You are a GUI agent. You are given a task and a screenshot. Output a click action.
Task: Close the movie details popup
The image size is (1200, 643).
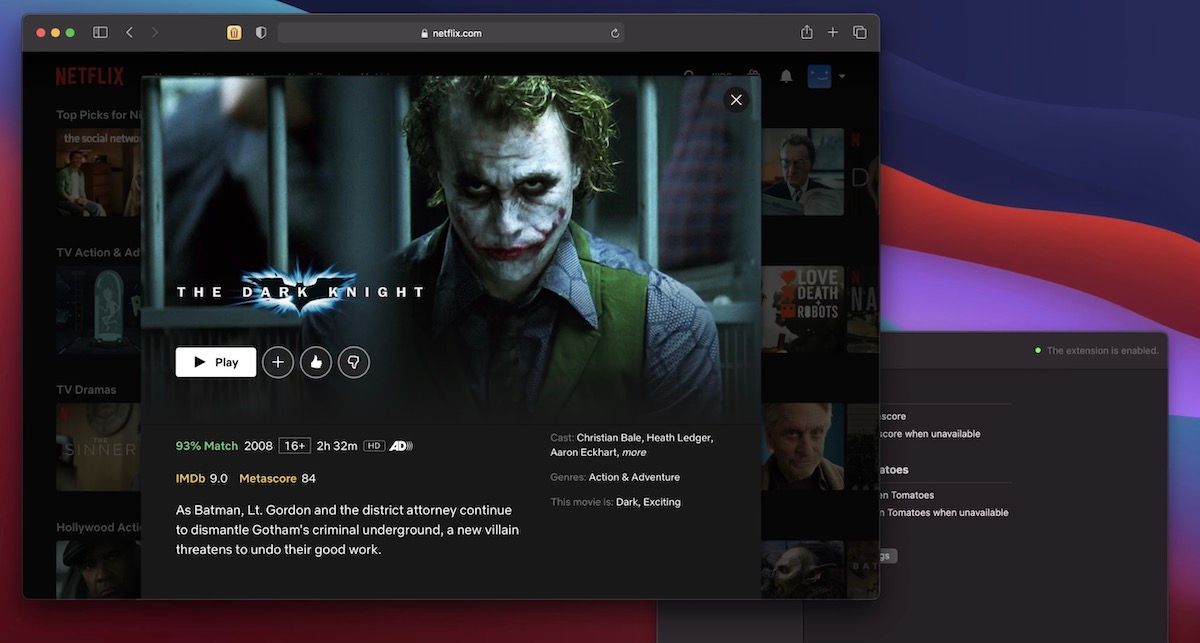[736, 100]
